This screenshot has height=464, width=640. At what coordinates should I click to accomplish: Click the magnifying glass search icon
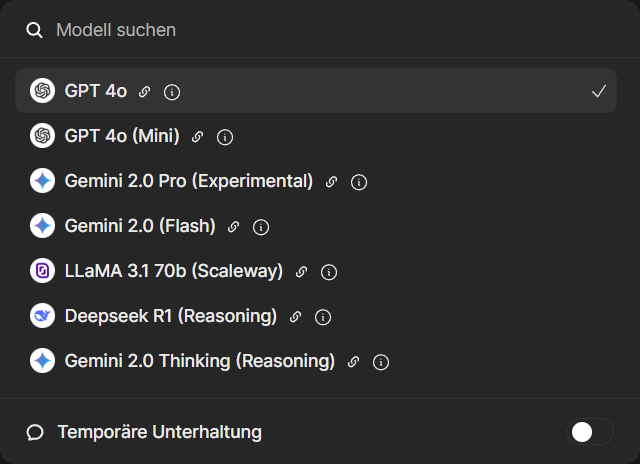coord(35,30)
